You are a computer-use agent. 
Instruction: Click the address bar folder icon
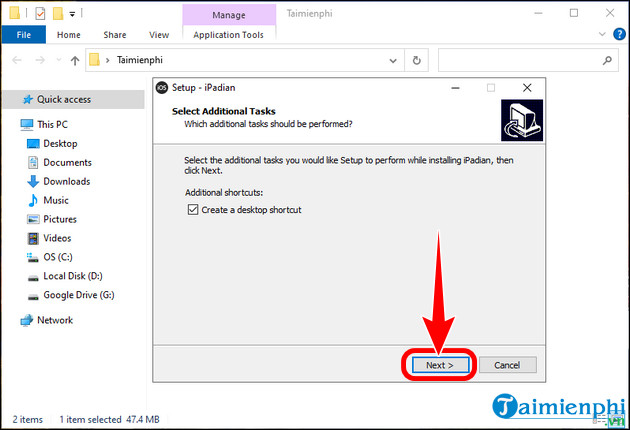click(x=94, y=60)
